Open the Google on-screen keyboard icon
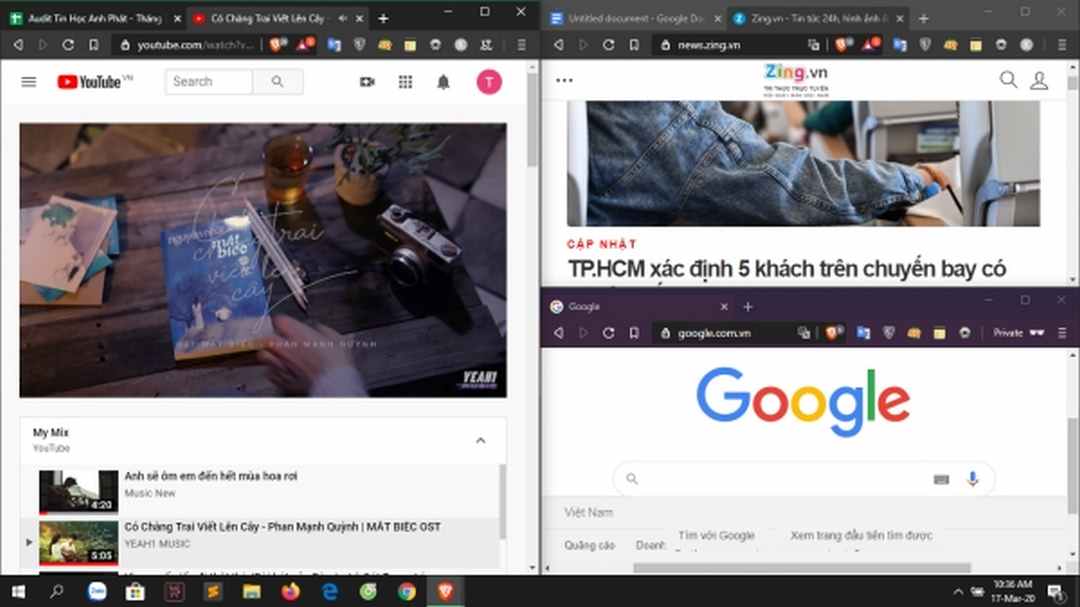The image size is (1080, 607). click(941, 480)
